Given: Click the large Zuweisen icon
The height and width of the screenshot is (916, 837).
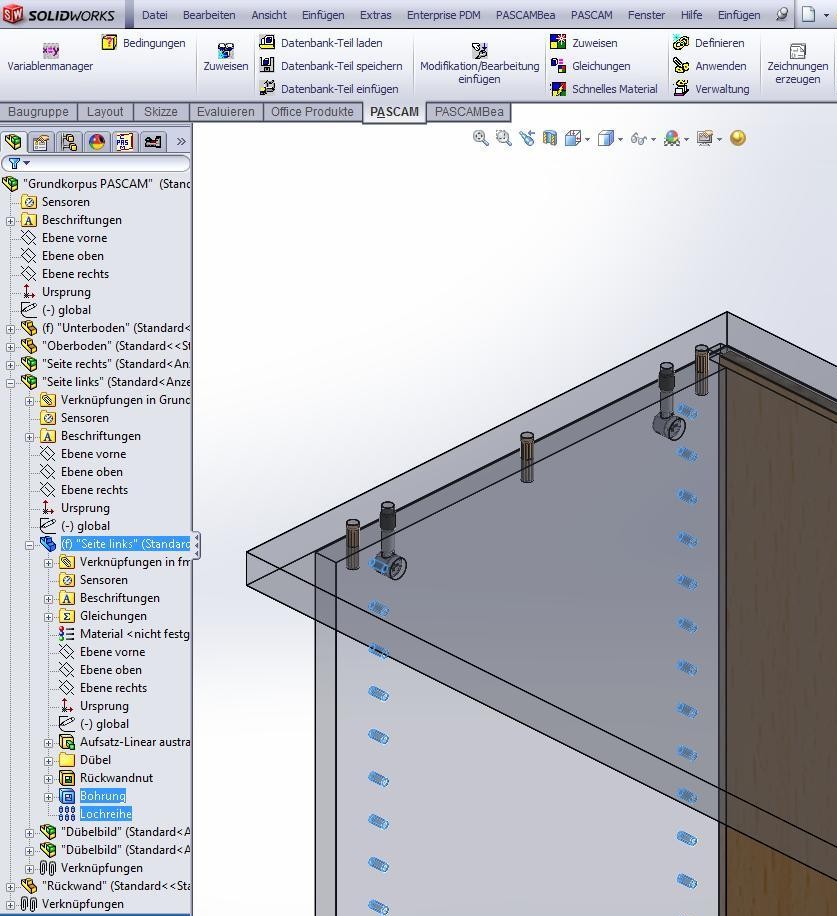Looking at the screenshot, I should pos(226,57).
